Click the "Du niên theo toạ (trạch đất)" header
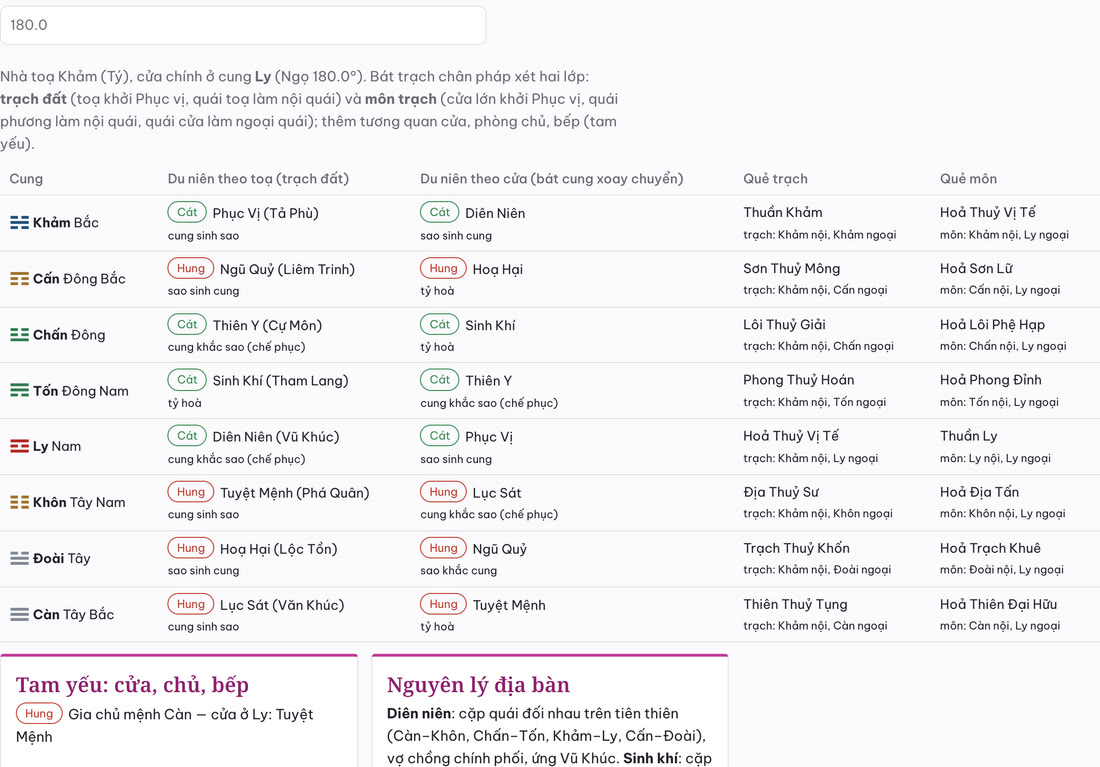This screenshot has height=767, width=1100. coord(258,179)
